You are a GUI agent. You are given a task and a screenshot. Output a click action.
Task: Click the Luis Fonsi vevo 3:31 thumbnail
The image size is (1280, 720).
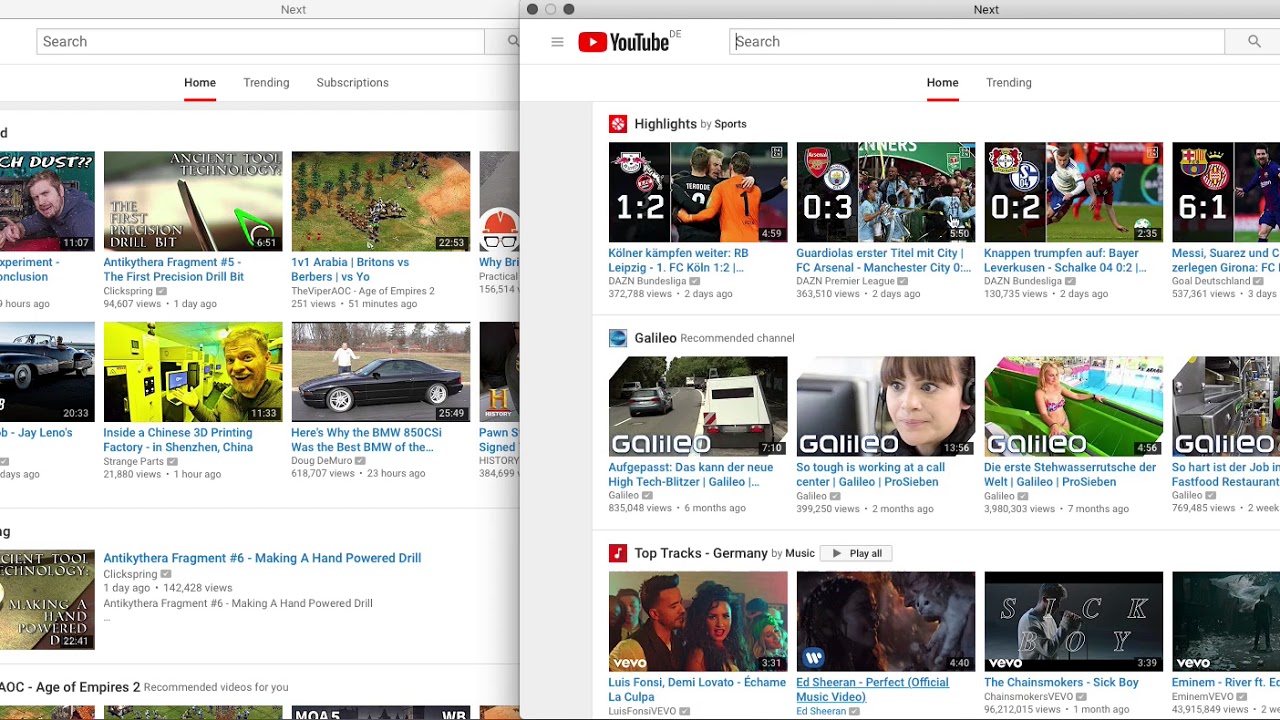point(698,621)
